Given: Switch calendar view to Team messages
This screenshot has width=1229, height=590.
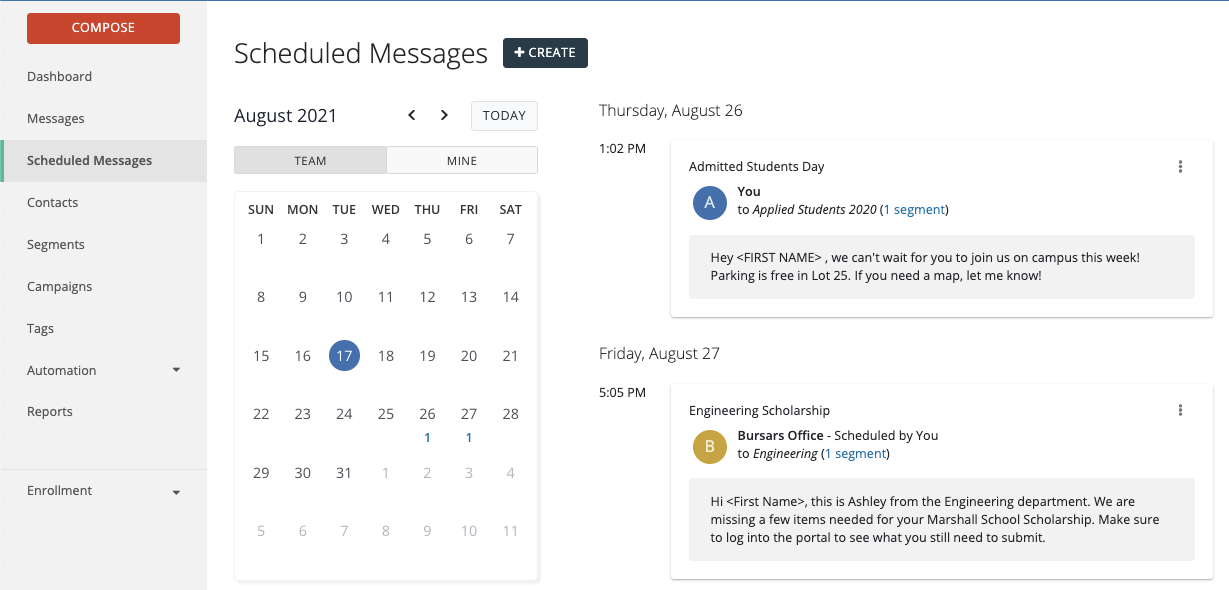Looking at the screenshot, I should click(310, 161).
